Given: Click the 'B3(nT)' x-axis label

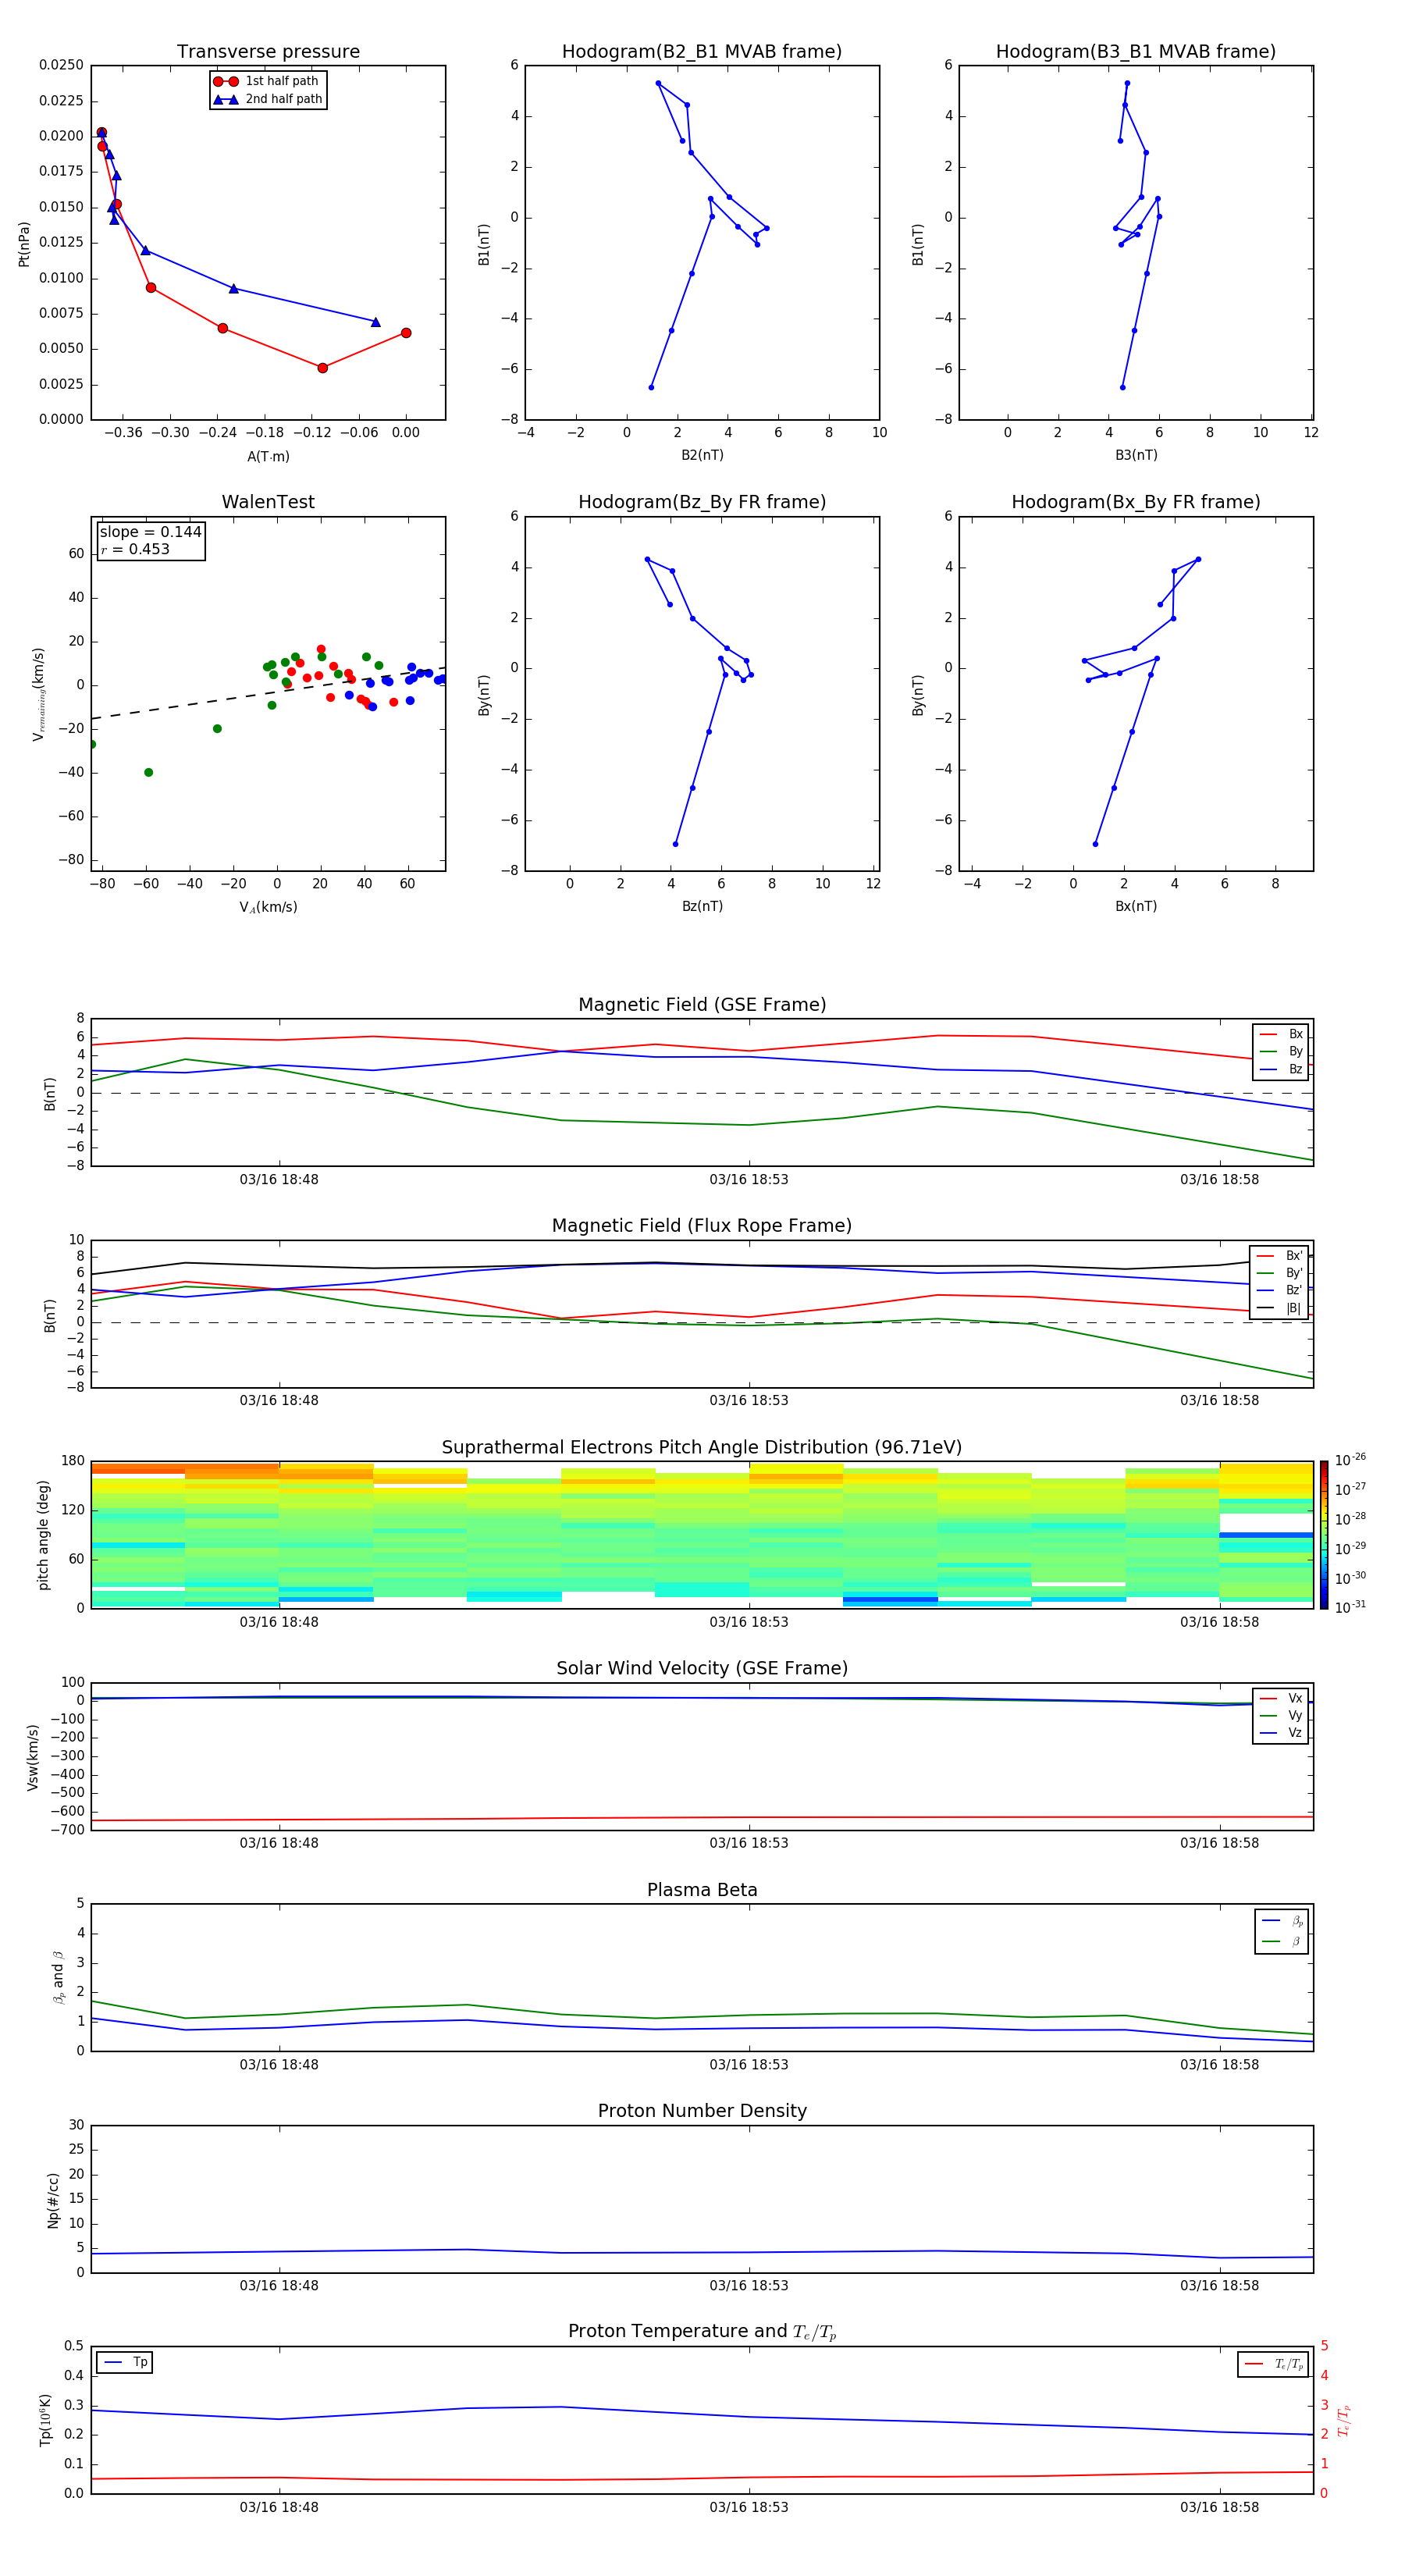Looking at the screenshot, I should tap(1136, 455).
